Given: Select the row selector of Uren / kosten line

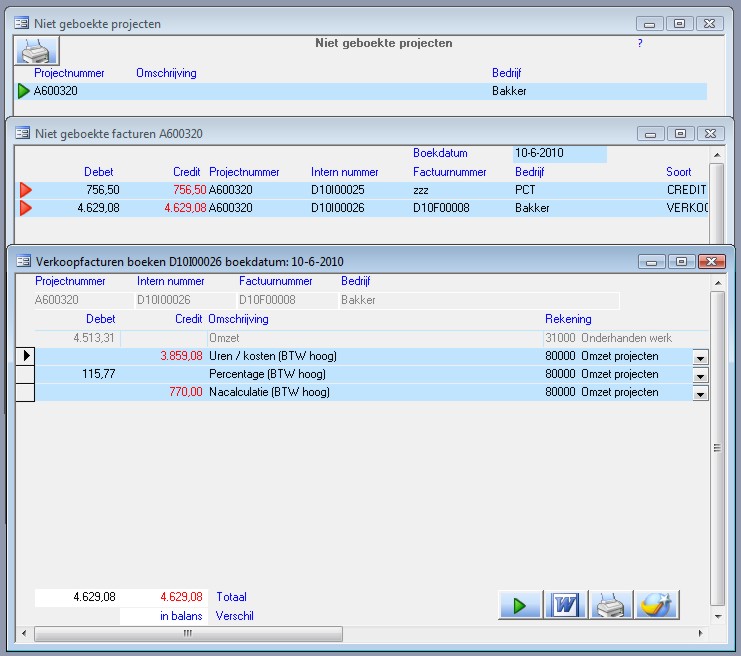Looking at the screenshot, I should (x=25, y=356).
